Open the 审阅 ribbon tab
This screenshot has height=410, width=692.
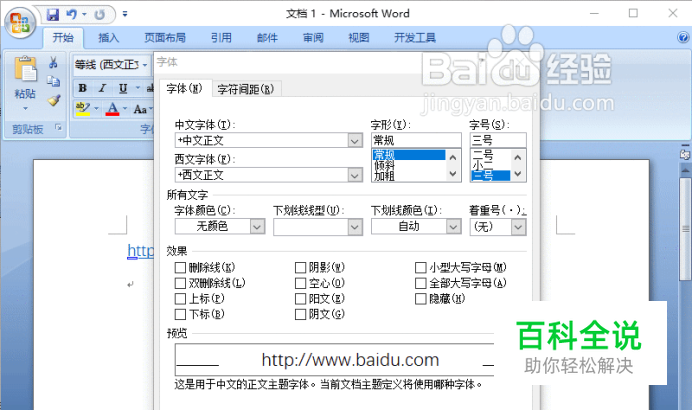313,38
